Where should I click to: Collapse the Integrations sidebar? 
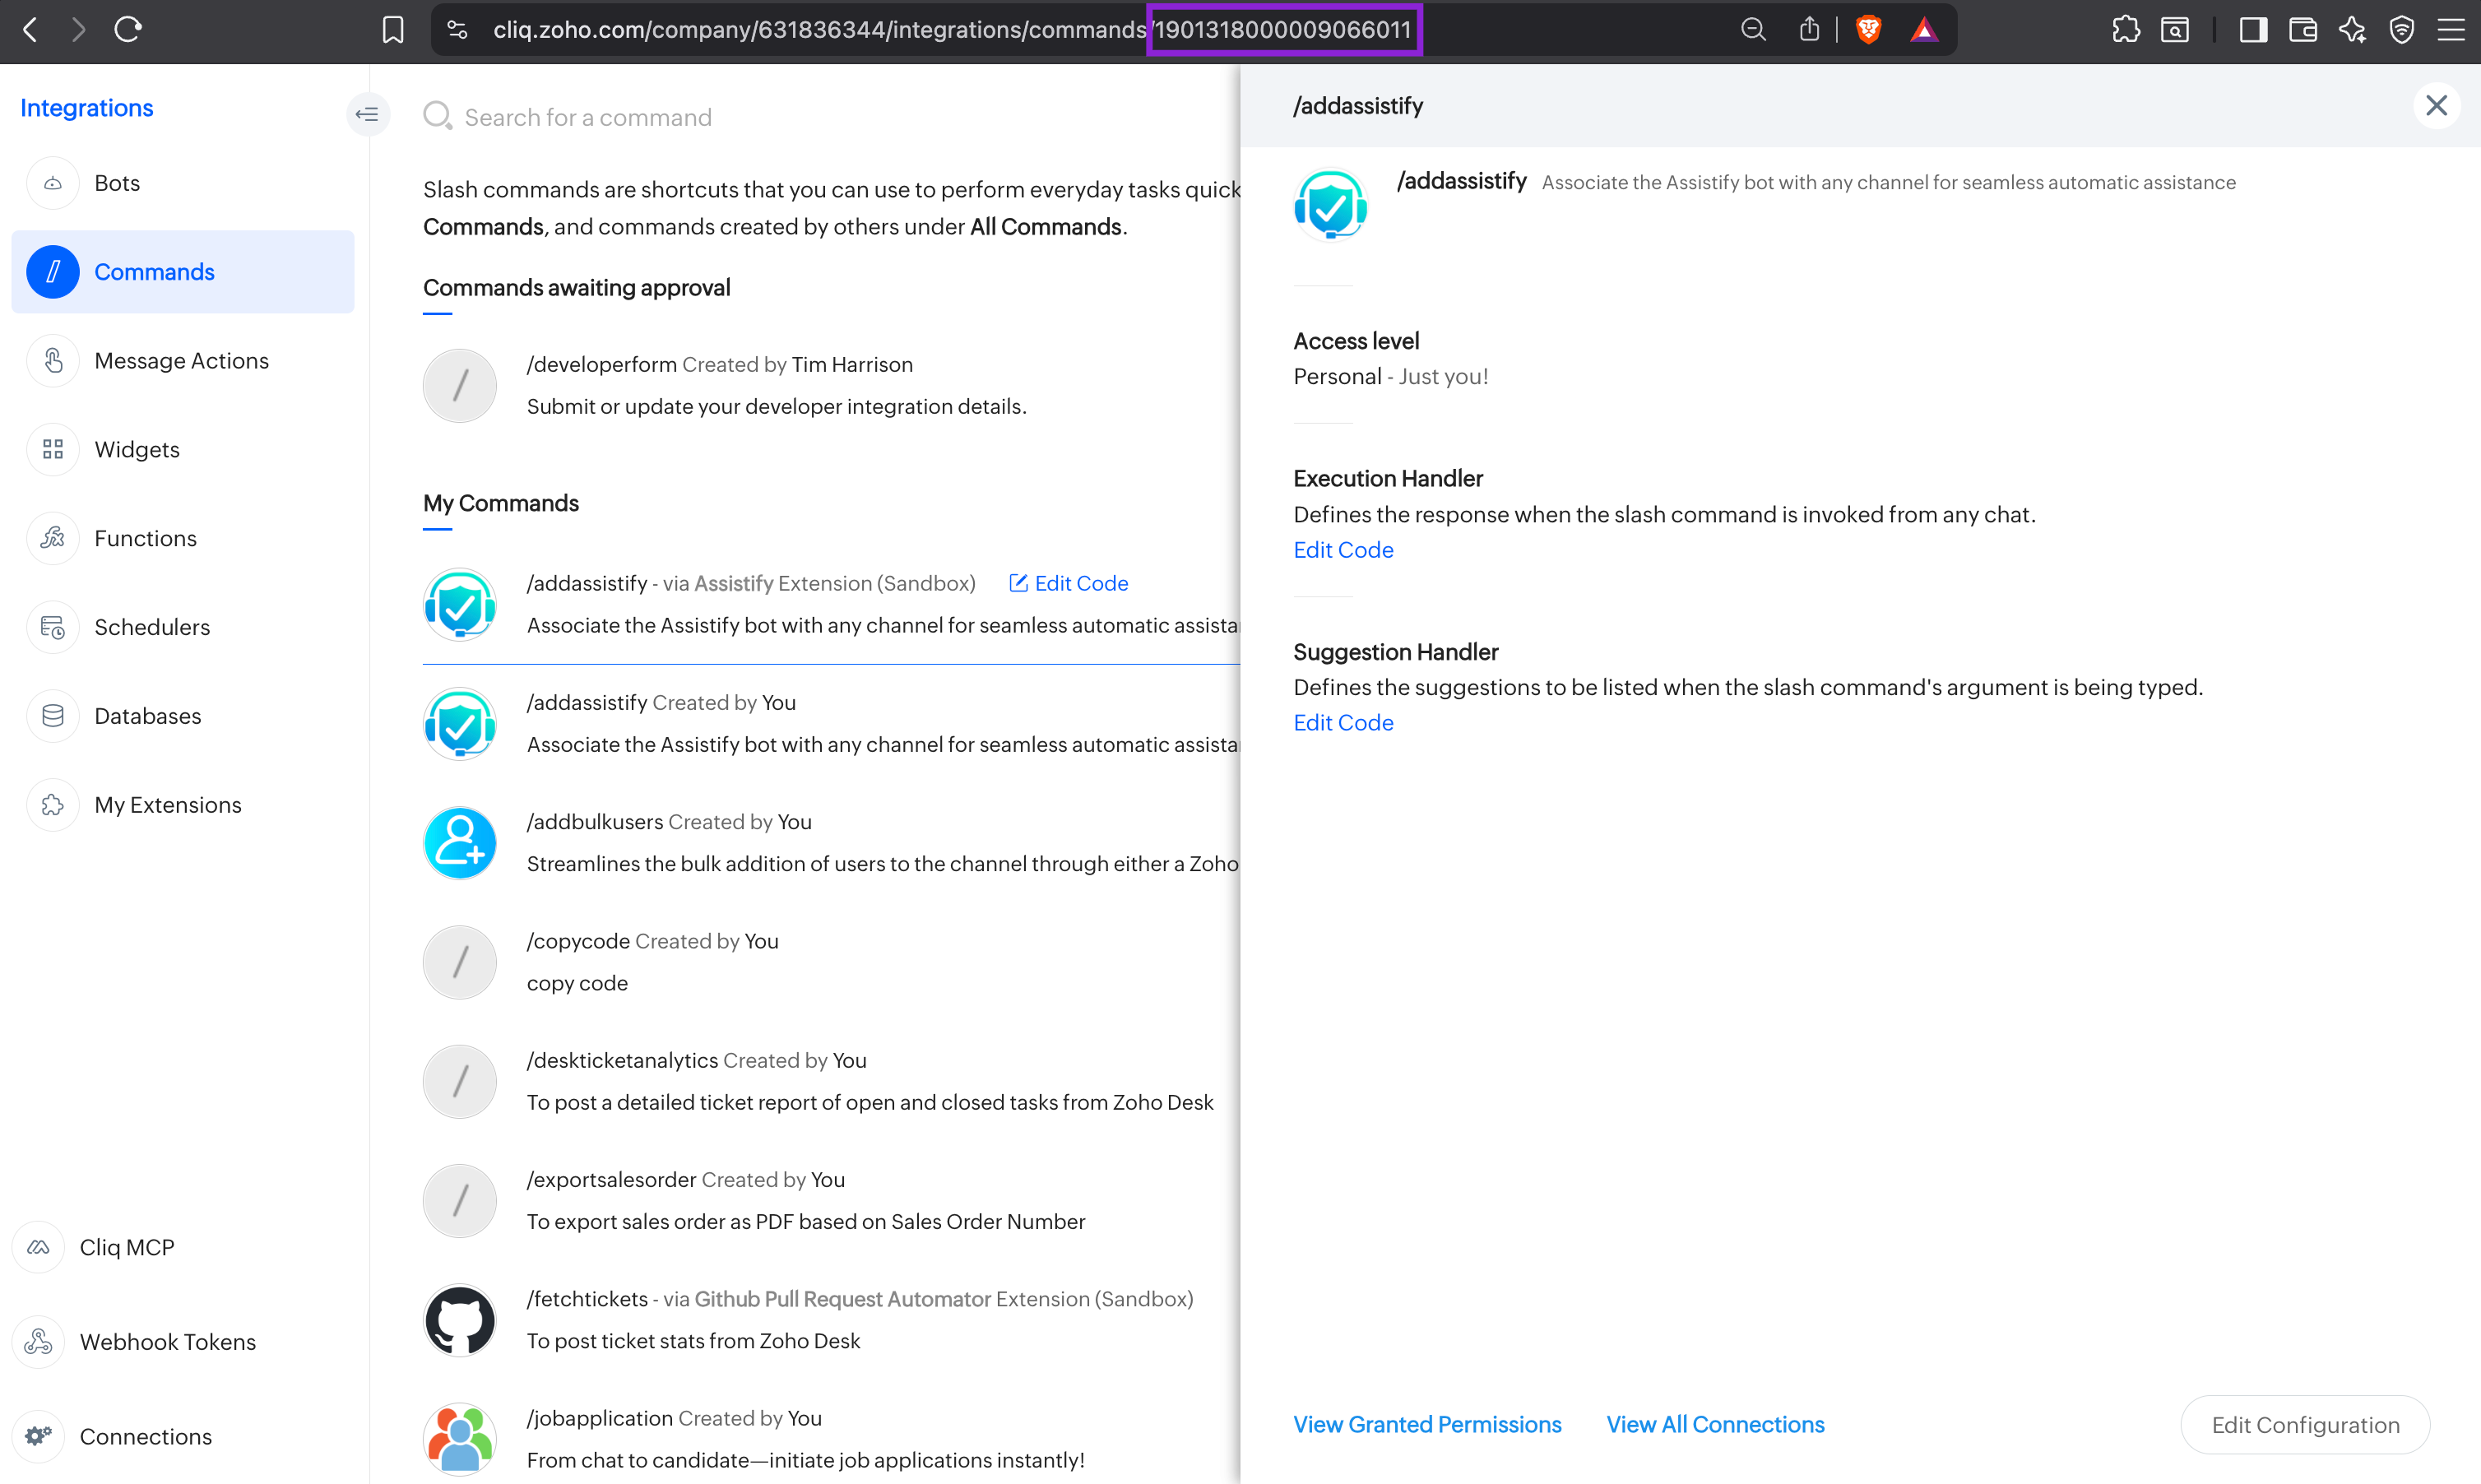367,114
